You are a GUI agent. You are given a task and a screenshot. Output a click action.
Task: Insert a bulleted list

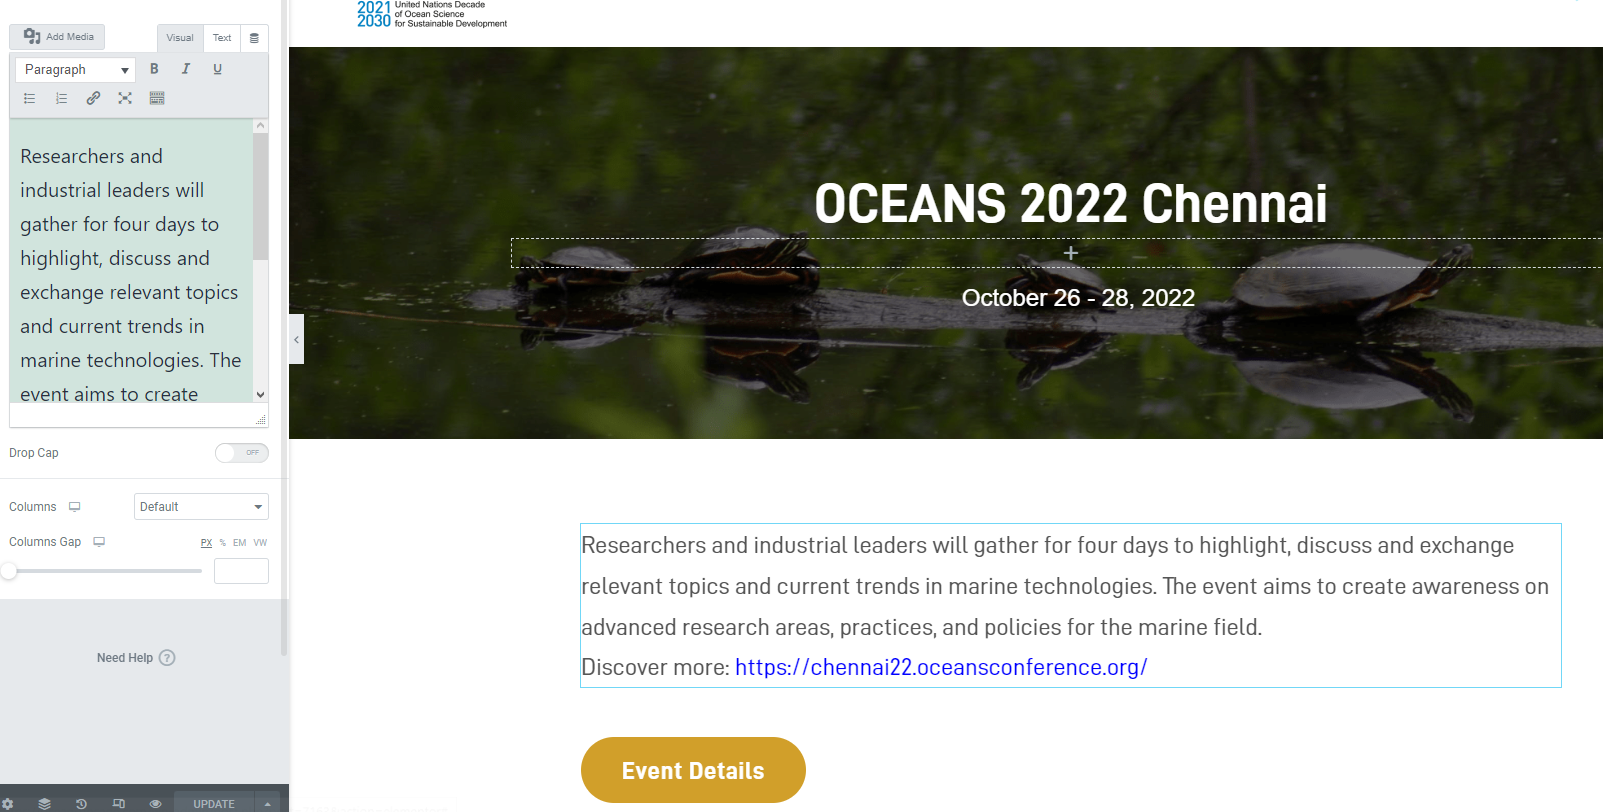[x=30, y=98]
